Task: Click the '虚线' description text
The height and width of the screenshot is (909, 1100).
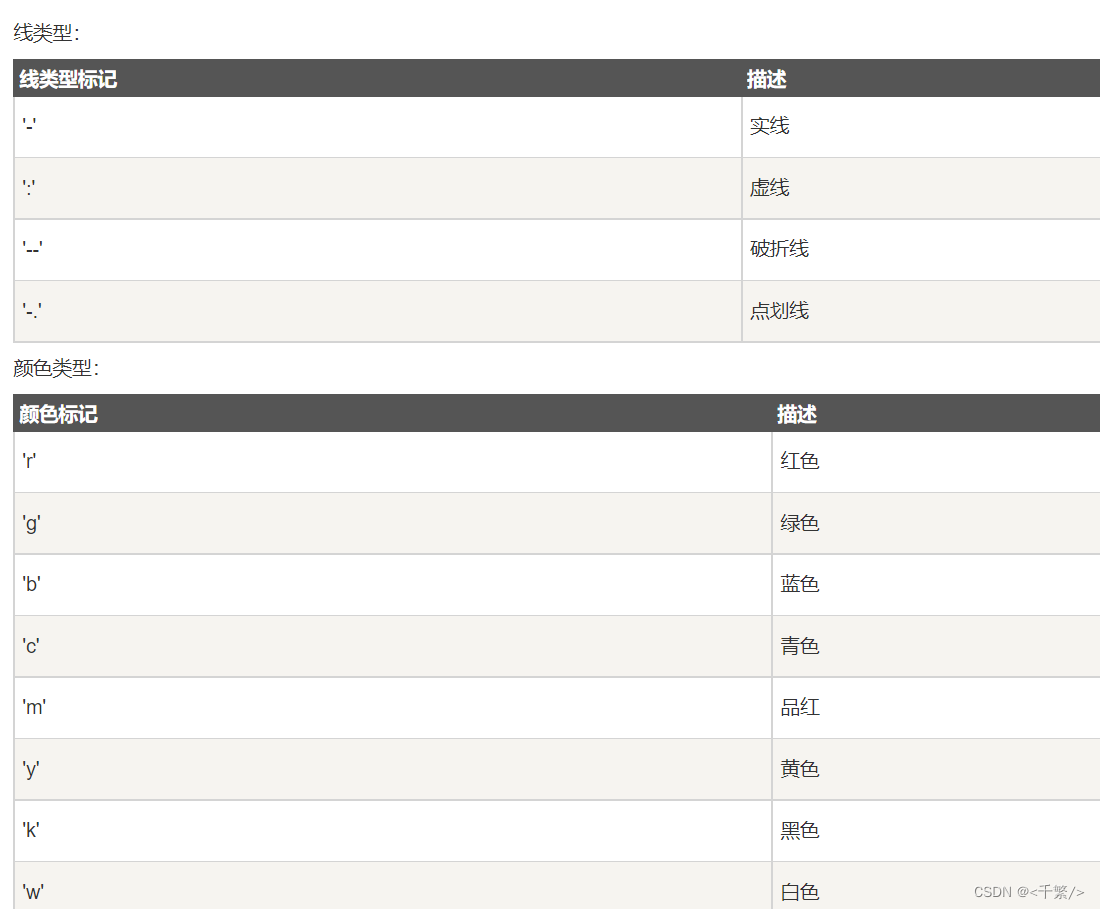Action: (769, 187)
